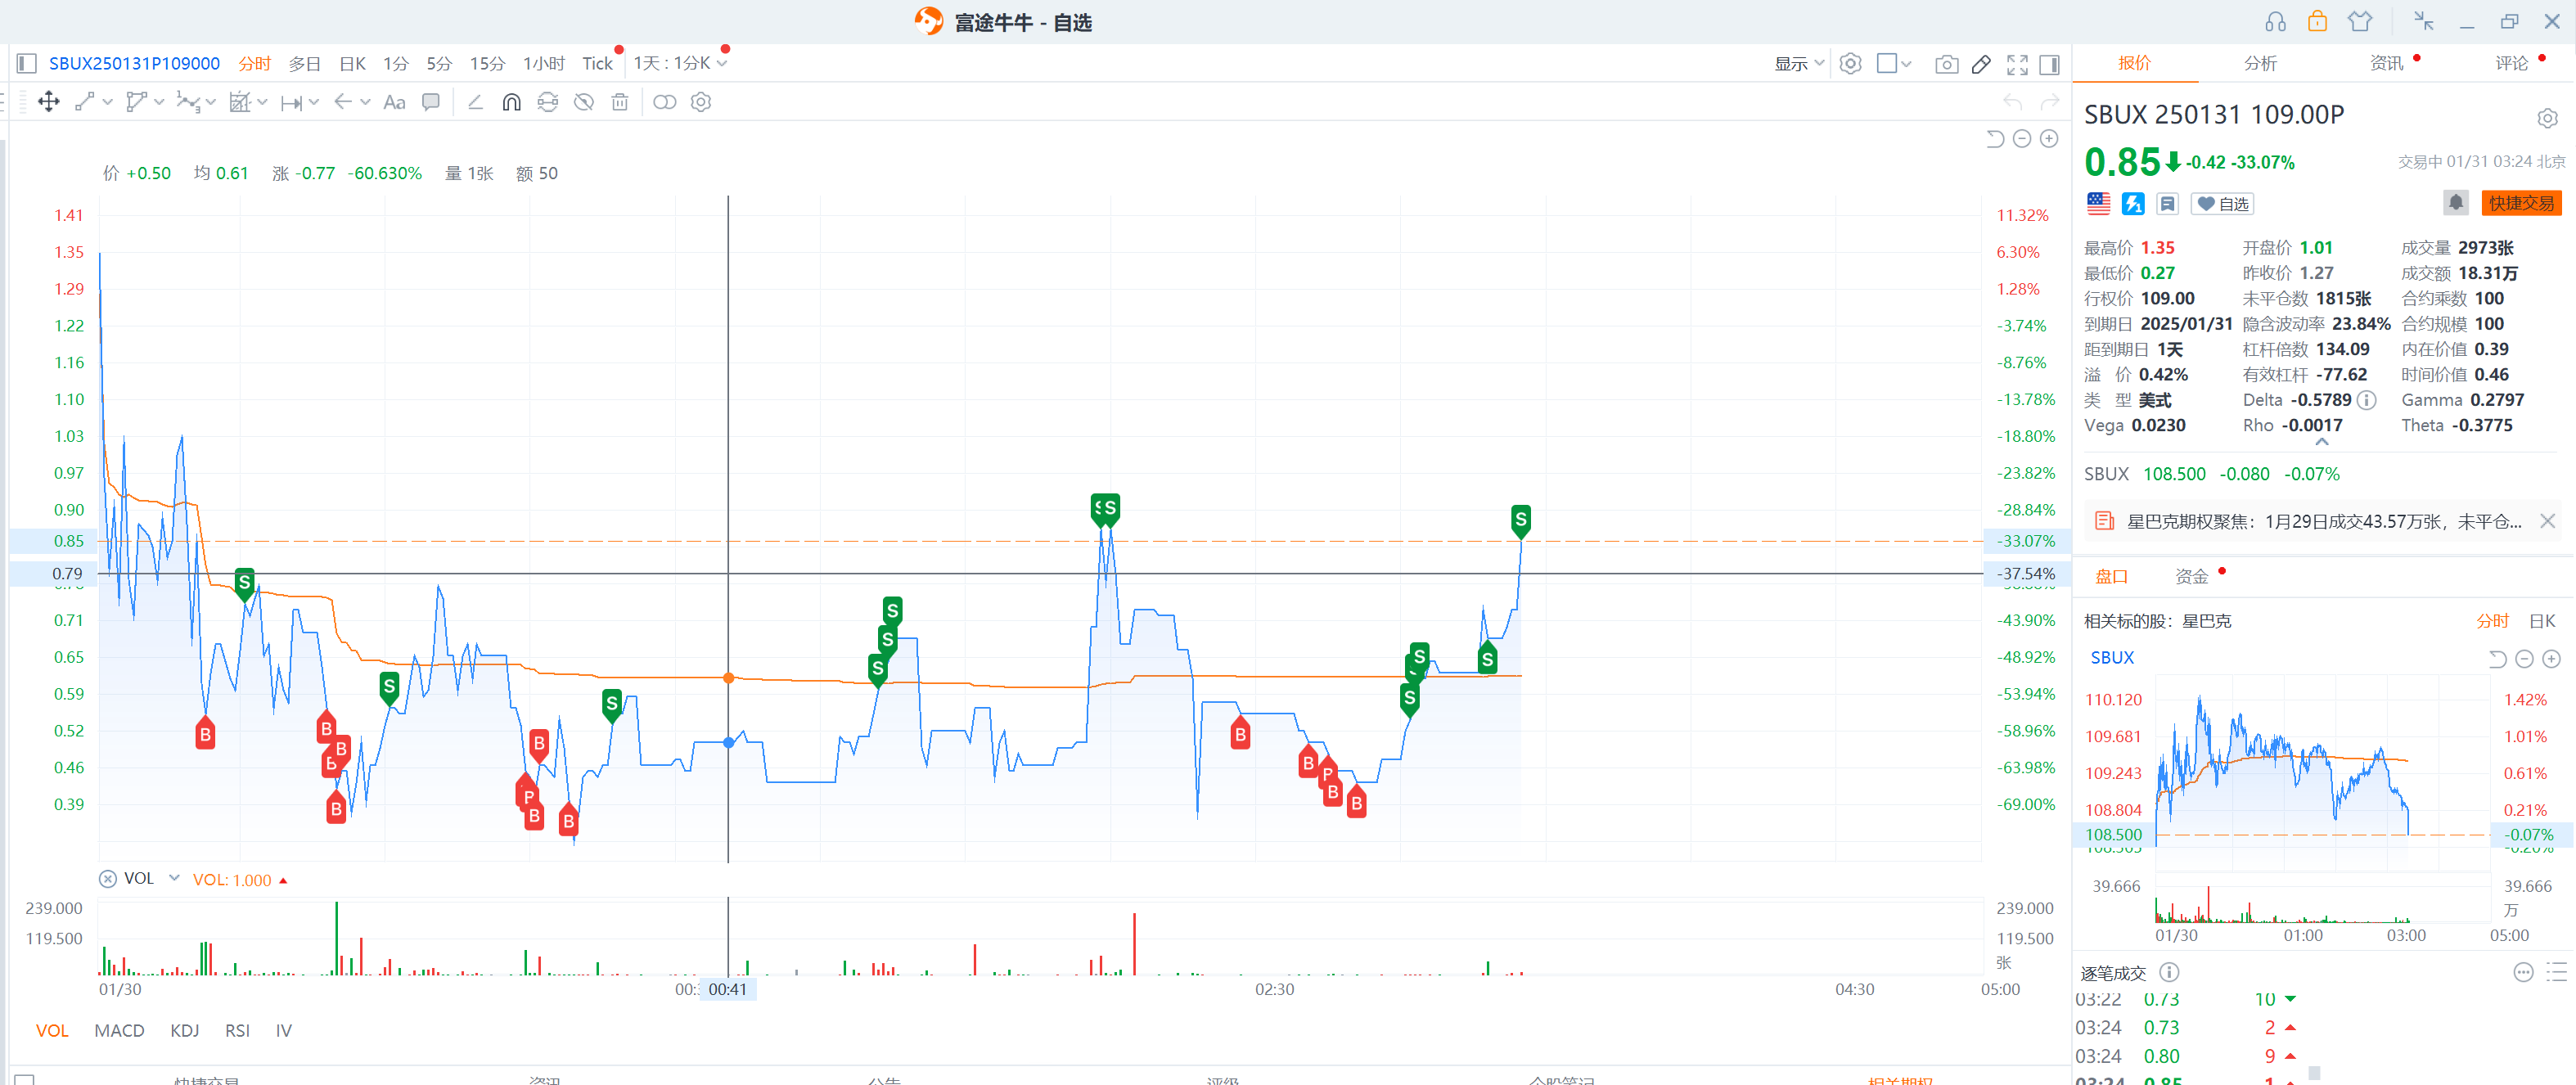Screen dimensions: 2576x1085
Task: Click the pencil drawing tools icon
Action: pyautogui.click(x=1981, y=64)
